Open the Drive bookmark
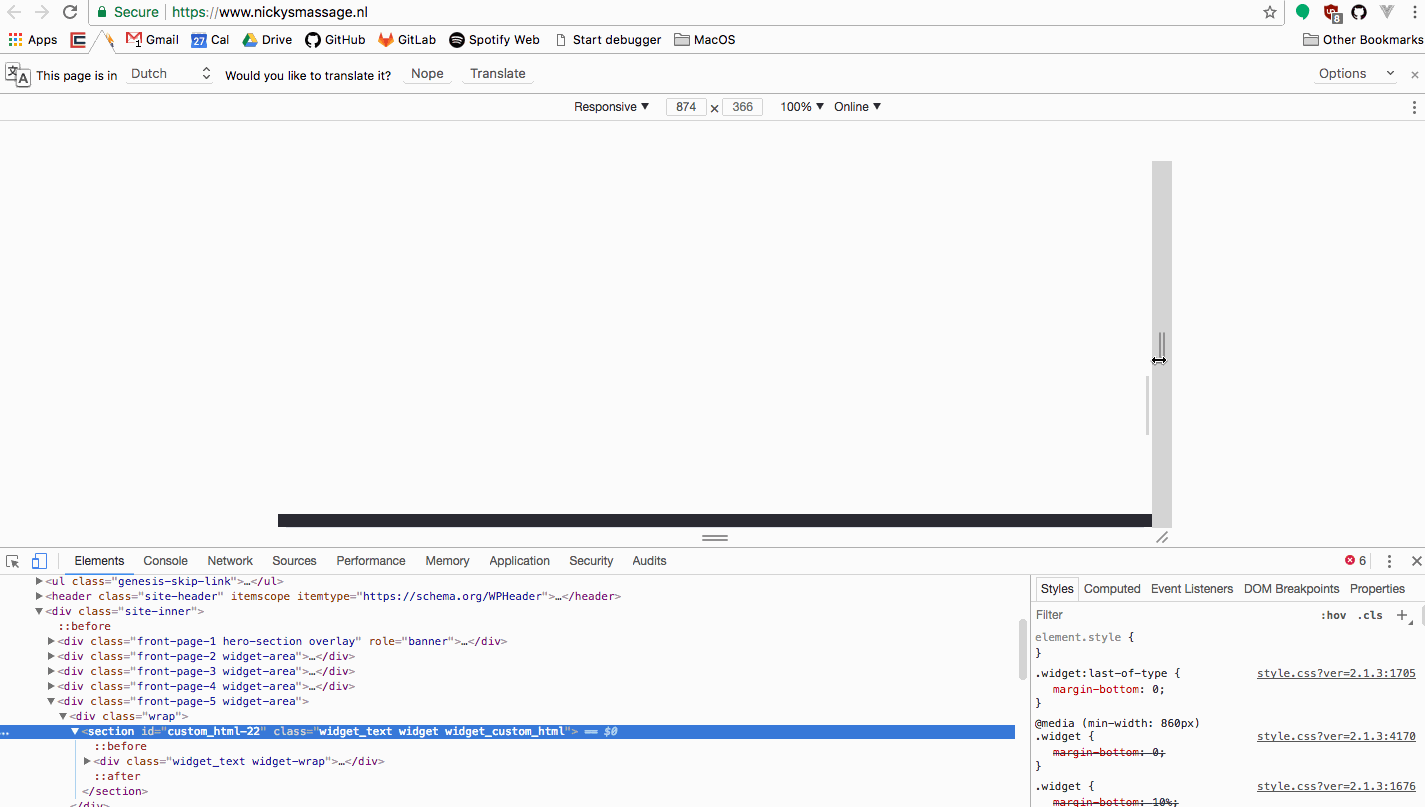 pos(267,40)
